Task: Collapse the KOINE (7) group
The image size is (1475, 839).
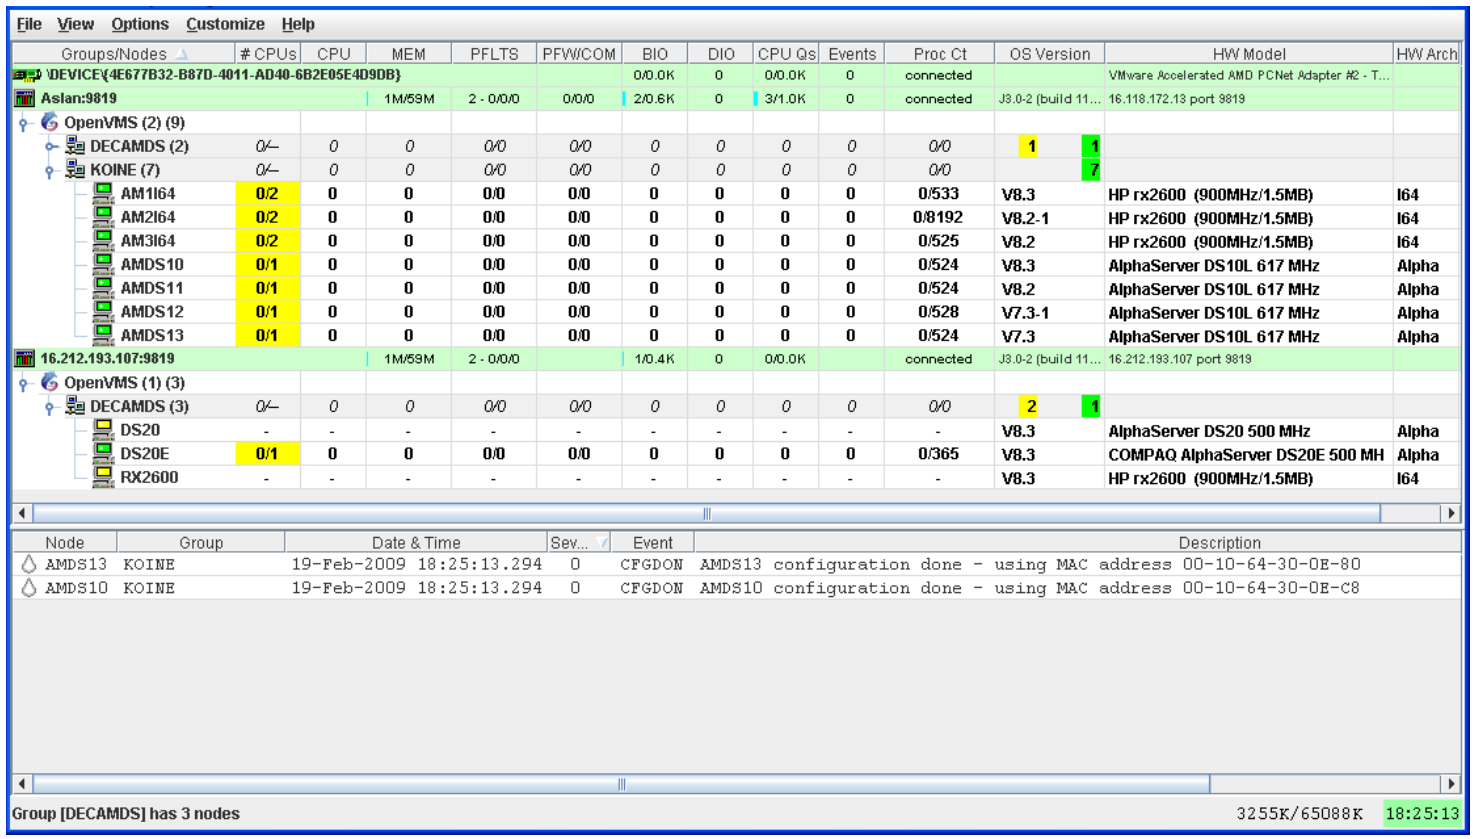Action: (x=50, y=171)
